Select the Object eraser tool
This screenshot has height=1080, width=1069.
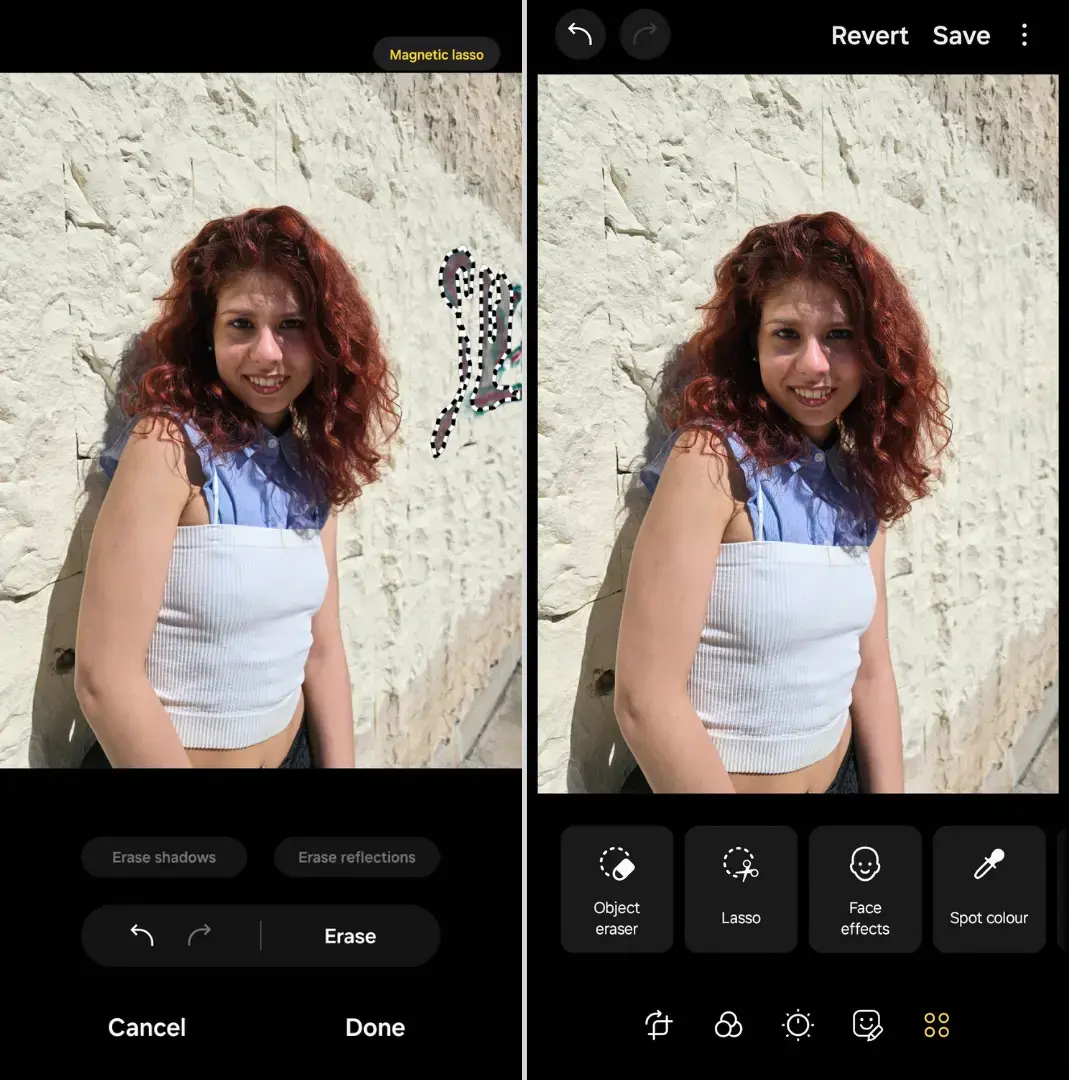pyautogui.click(x=617, y=888)
